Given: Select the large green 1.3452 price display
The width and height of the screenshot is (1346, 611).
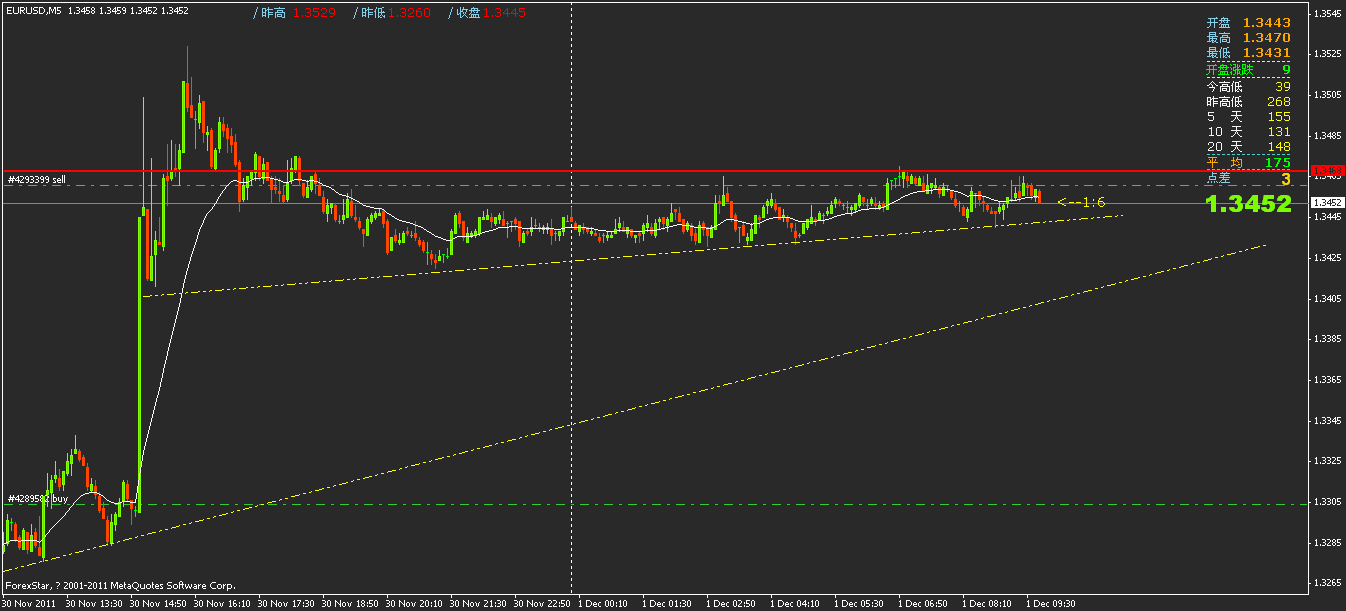Looking at the screenshot, I should point(1248,204).
